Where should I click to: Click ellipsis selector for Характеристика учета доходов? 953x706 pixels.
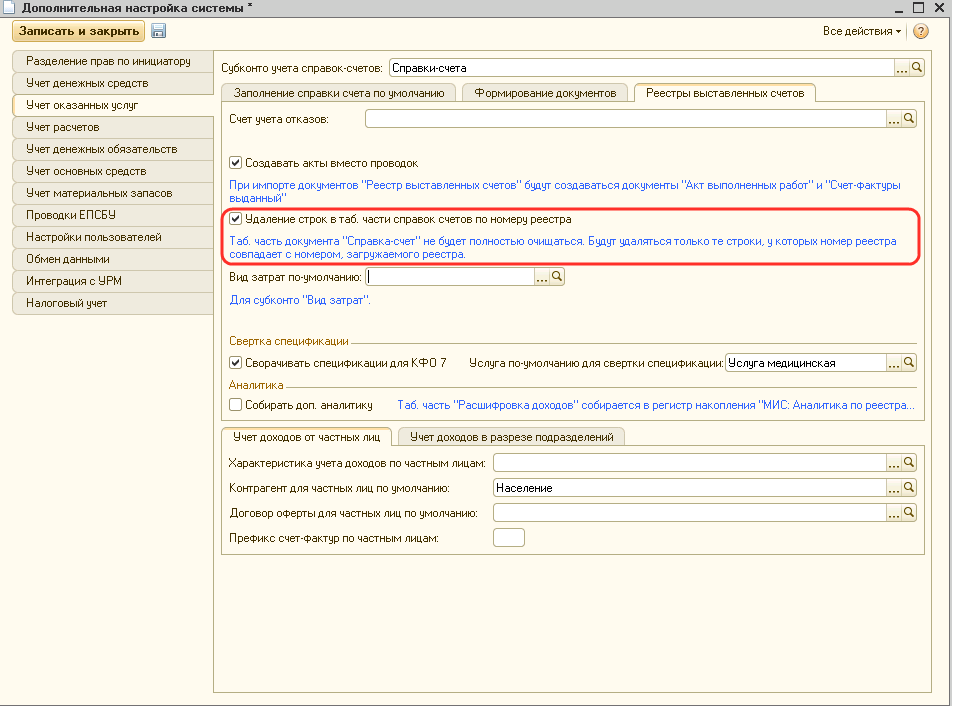pyautogui.click(x=894, y=463)
